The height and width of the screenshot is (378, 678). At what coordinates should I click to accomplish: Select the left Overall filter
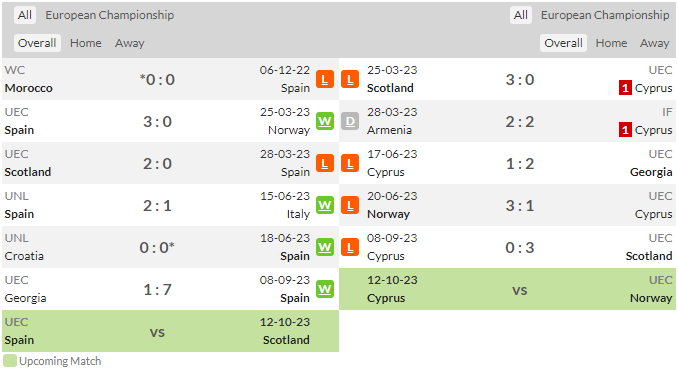[37, 43]
